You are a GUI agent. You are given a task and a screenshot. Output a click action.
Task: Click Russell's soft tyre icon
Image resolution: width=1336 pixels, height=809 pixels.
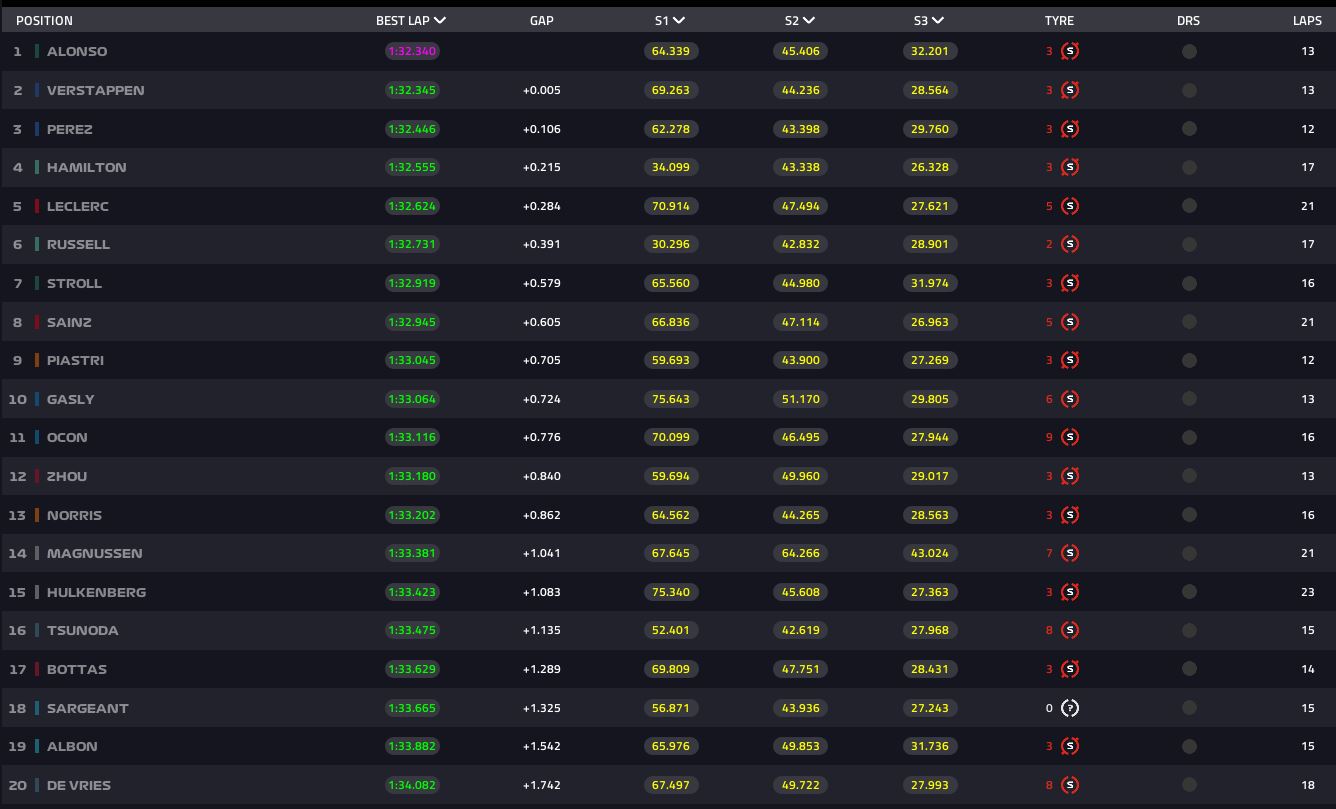[1070, 244]
